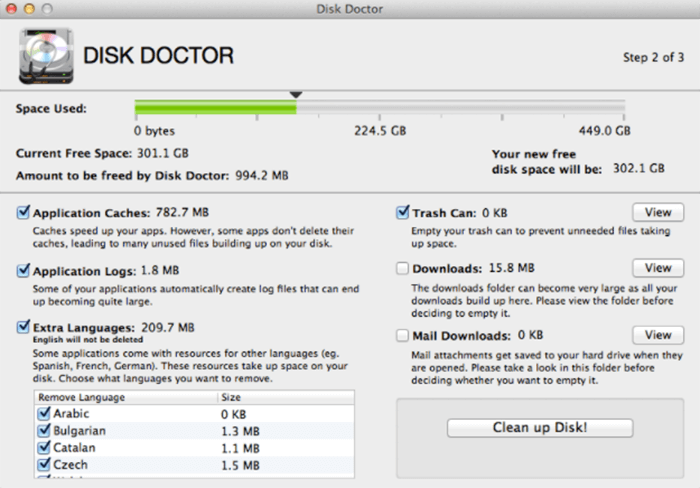This screenshot has height=488, width=700.
Task: Click the 1.1 MB Catalan size cell
Action: coord(240,448)
